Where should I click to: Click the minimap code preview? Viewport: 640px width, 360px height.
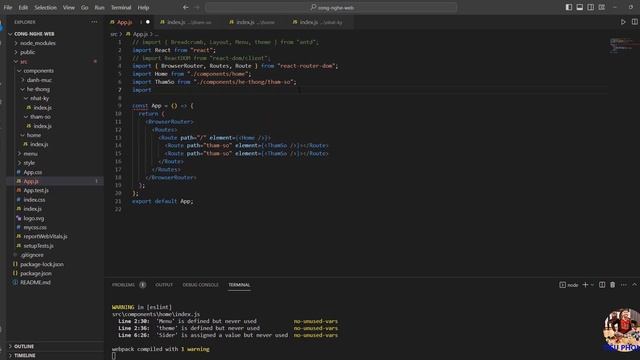(x=623, y=45)
